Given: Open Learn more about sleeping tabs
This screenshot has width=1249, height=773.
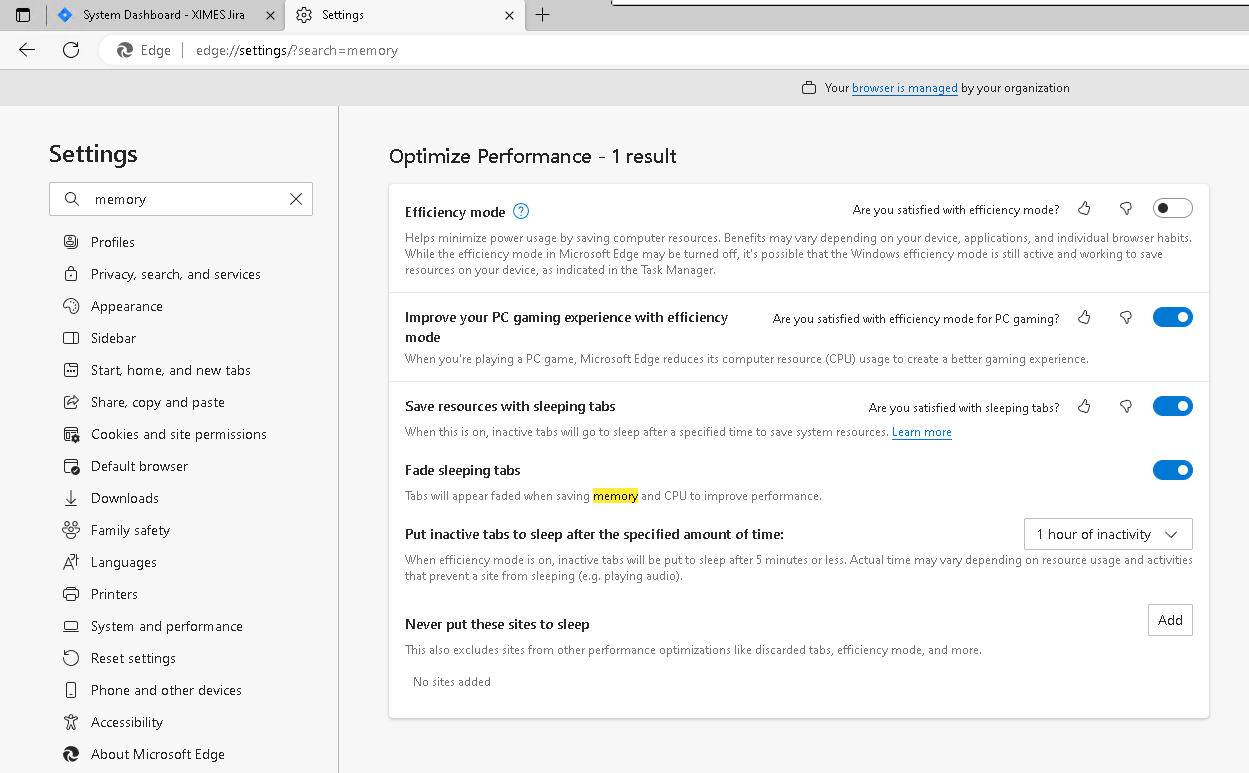Looking at the screenshot, I should [922, 432].
